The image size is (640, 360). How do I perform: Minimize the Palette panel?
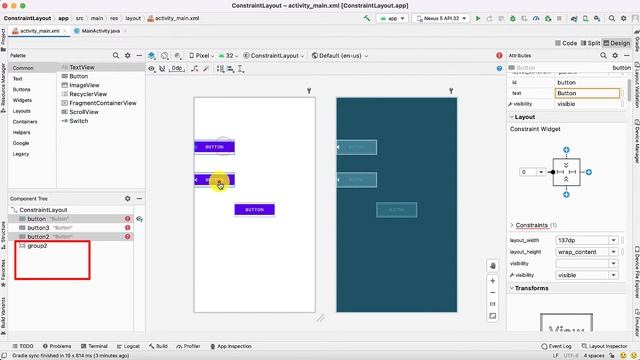[x=139, y=56]
